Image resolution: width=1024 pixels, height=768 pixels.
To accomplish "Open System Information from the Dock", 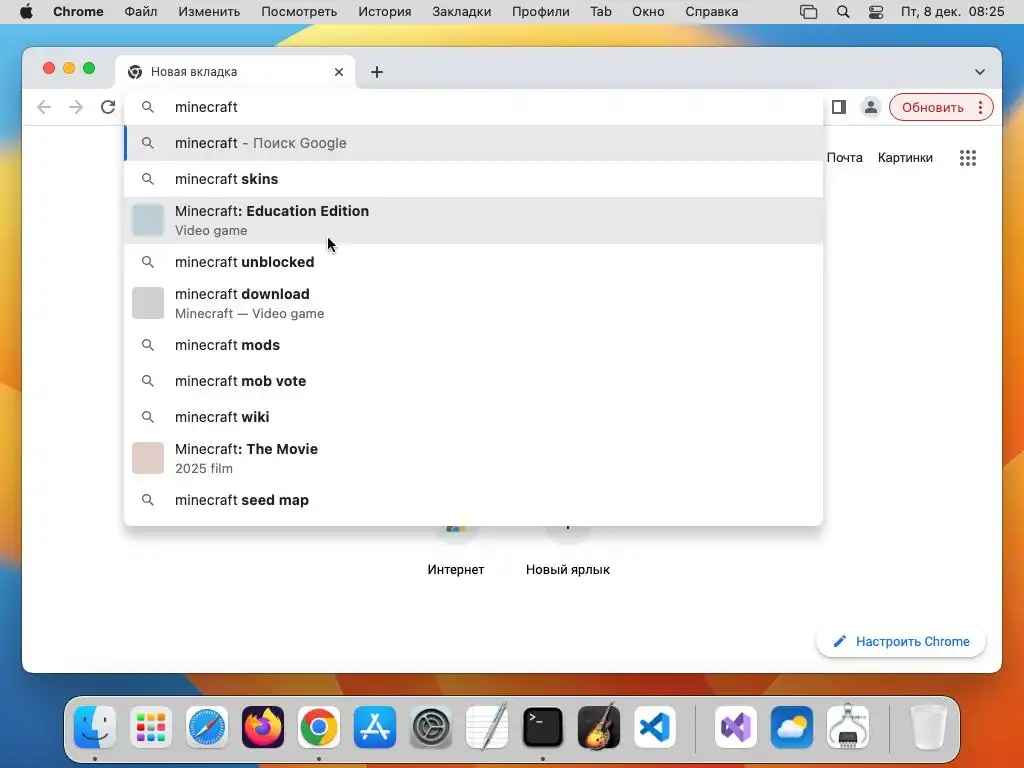I will [848, 727].
